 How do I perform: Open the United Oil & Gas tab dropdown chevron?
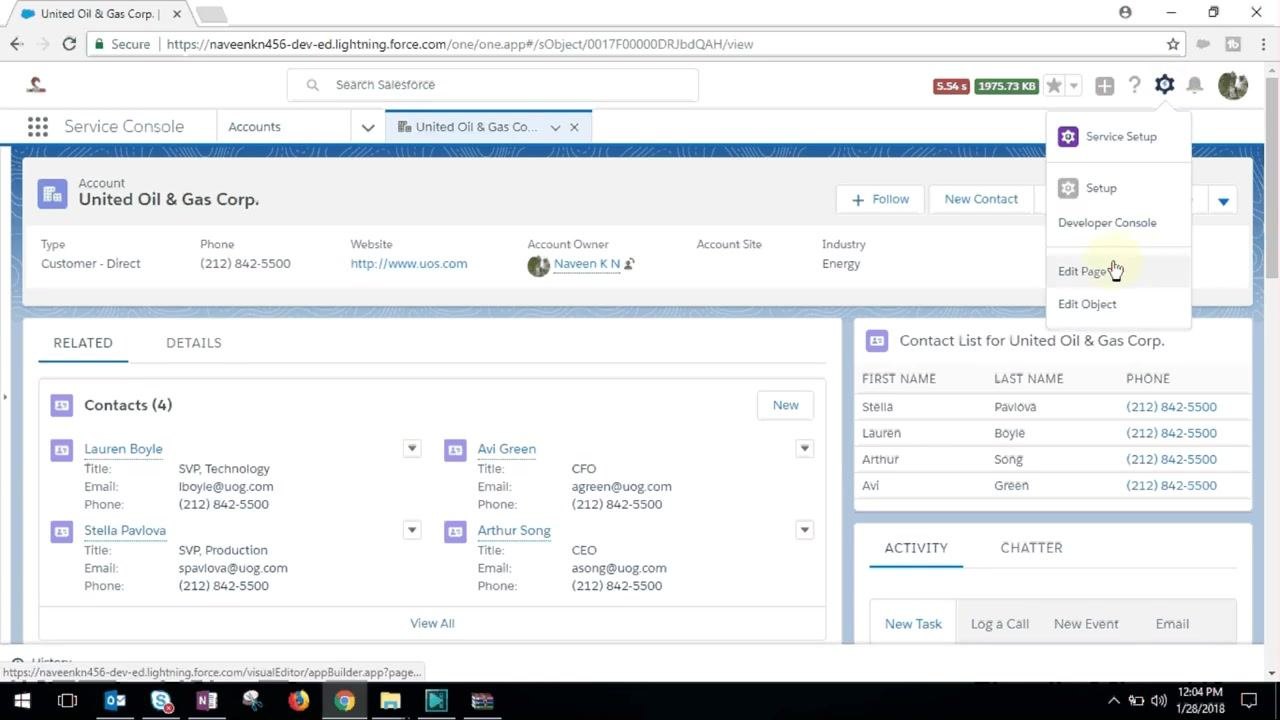pyautogui.click(x=555, y=127)
